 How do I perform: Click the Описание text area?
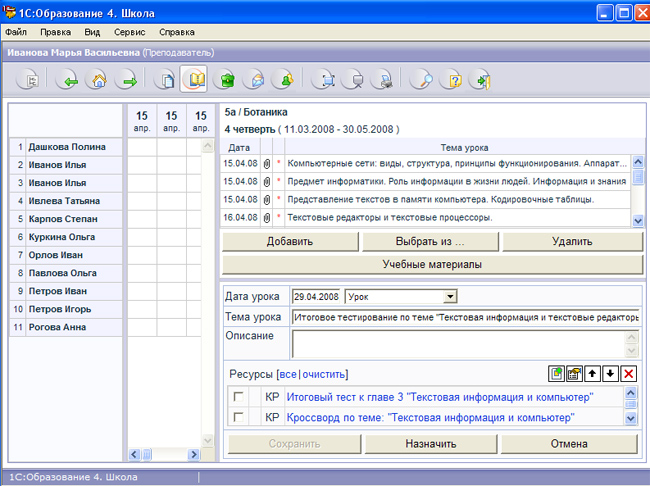click(x=458, y=344)
